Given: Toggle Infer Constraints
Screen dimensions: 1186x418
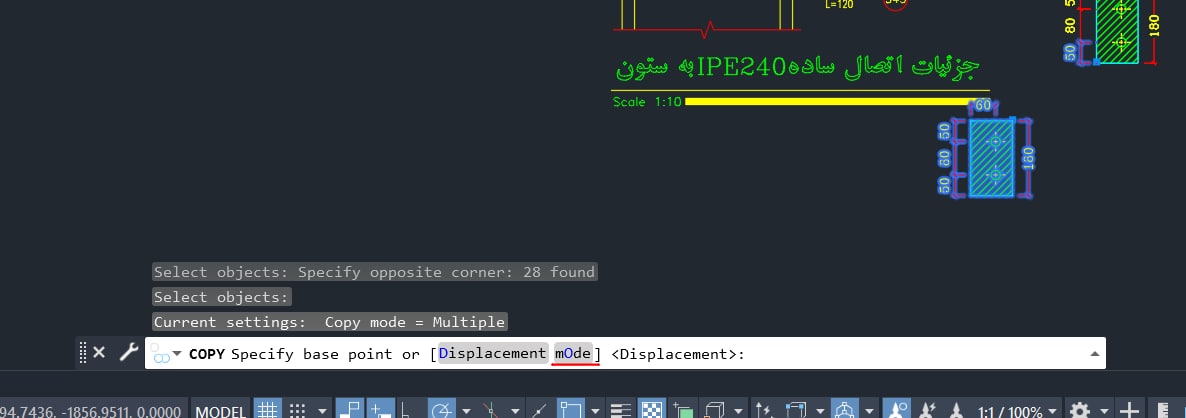Looking at the screenshot, I should 349,410.
